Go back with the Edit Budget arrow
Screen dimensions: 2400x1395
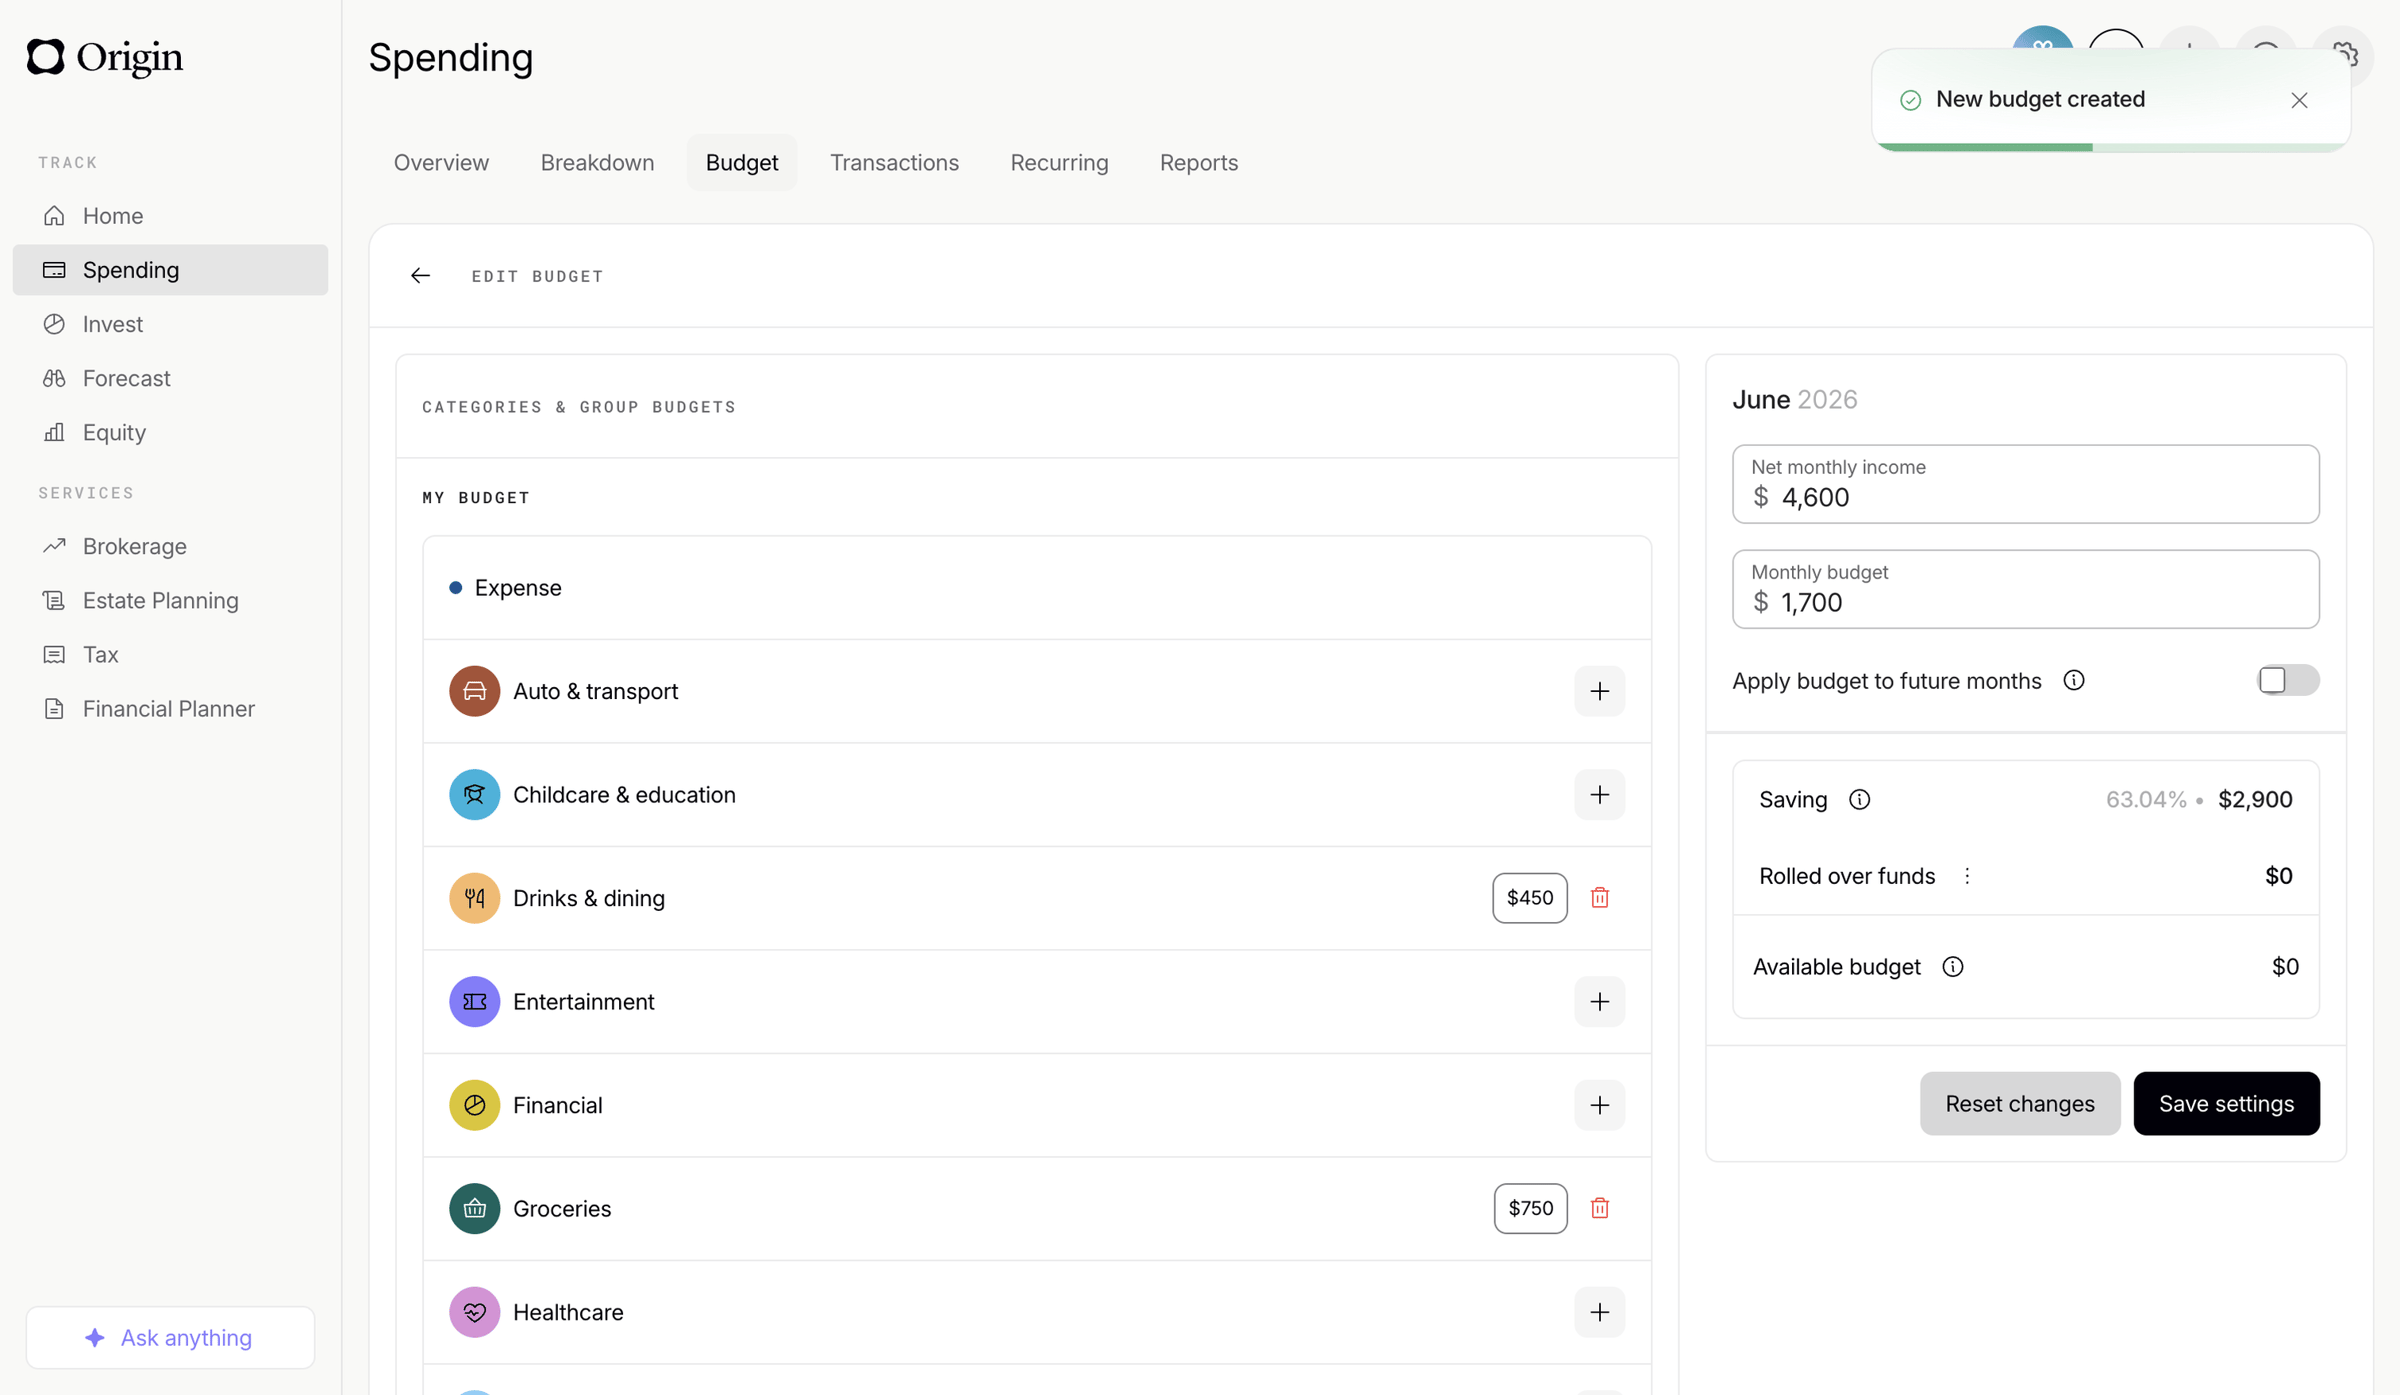pos(420,276)
